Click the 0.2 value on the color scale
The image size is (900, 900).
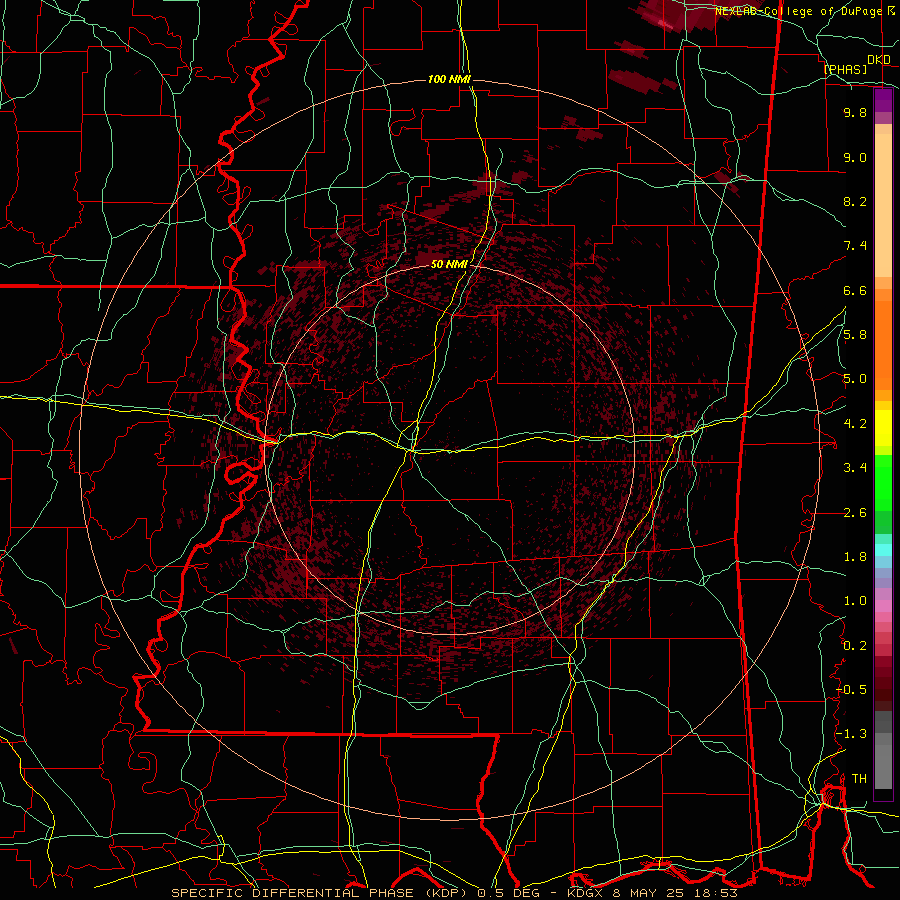click(855, 646)
